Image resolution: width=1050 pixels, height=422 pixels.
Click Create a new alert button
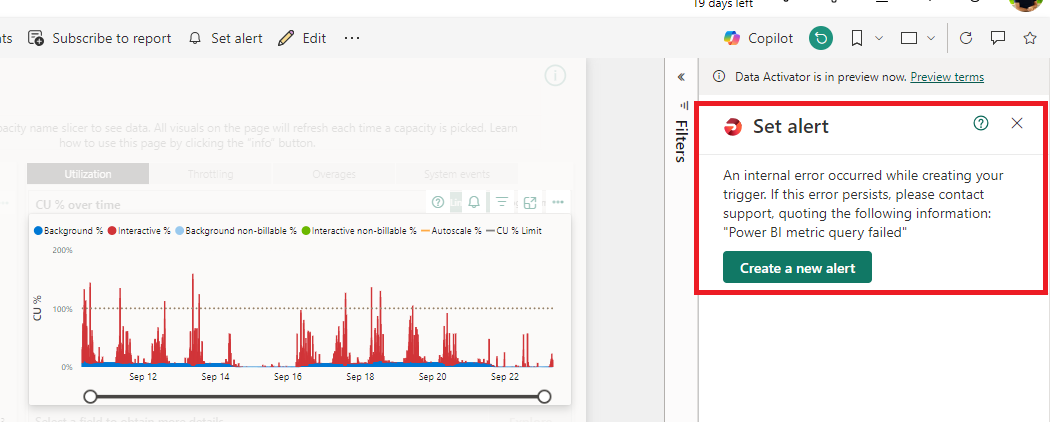798,268
